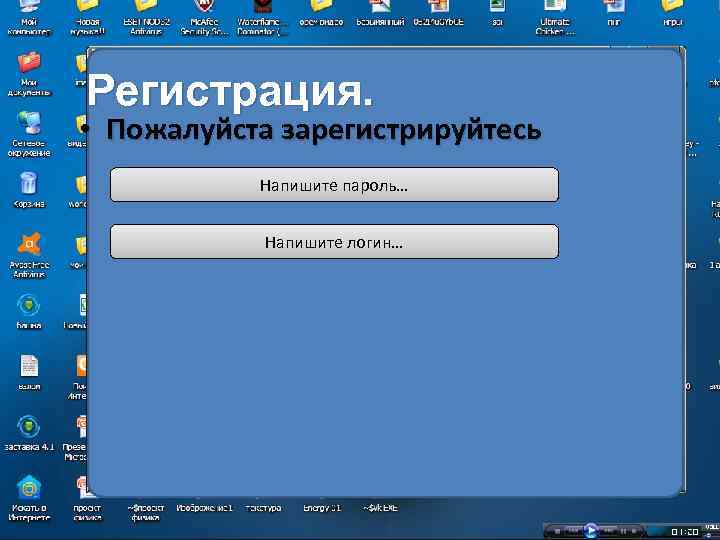Image resolution: width=720 pixels, height=540 pixels.
Task: Open the Корзина recycle bin icon
Action: pyautogui.click(x=28, y=190)
